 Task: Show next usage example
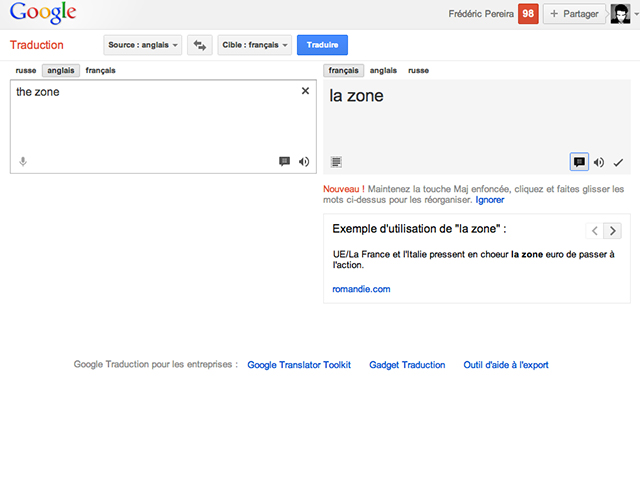pos(613,231)
